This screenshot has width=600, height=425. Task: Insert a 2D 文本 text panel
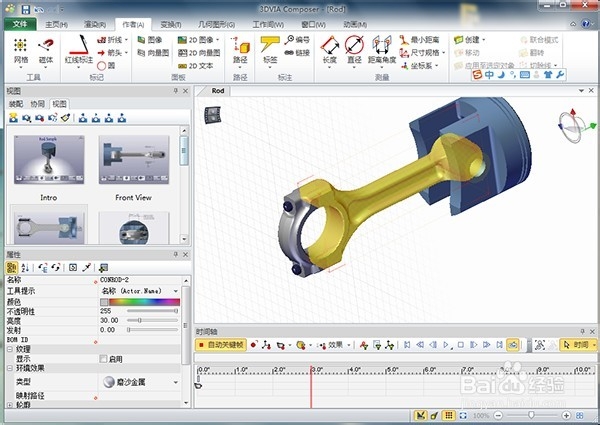pos(196,66)
